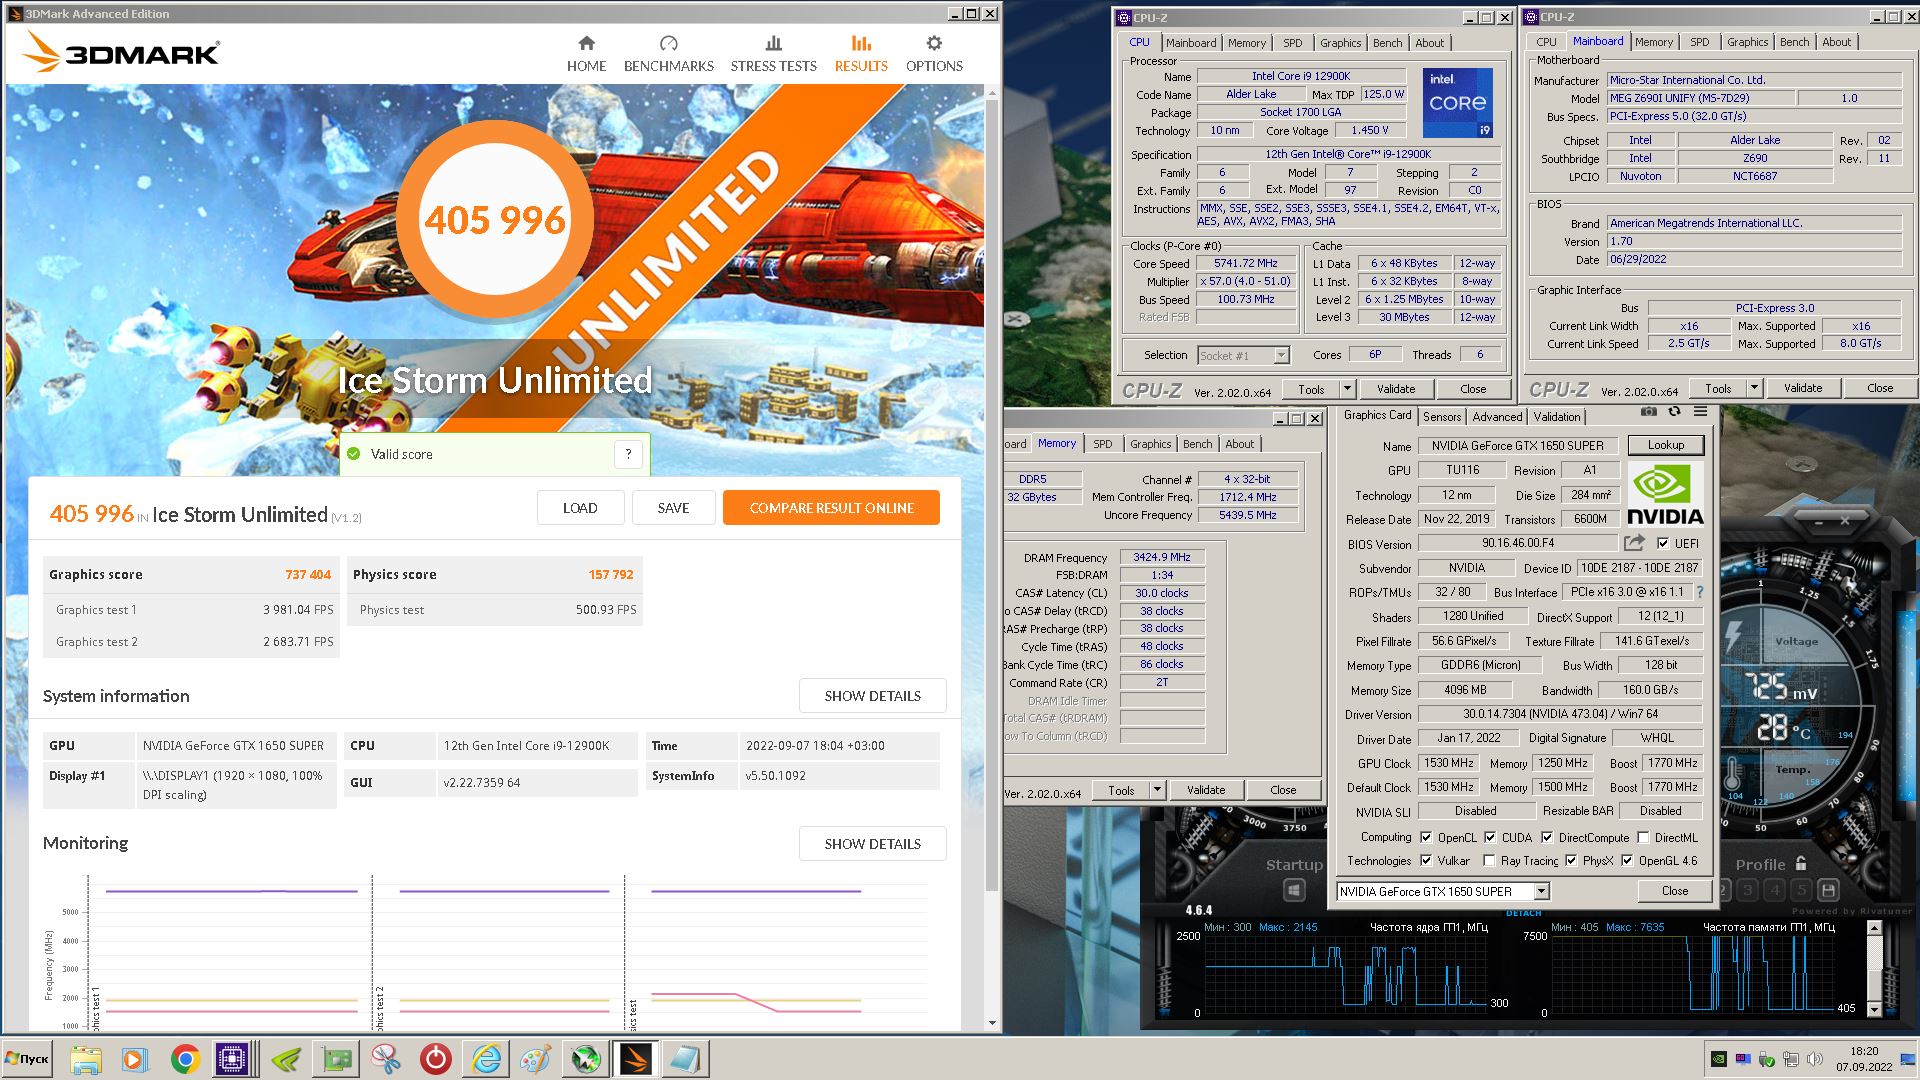The height and width of the screenshot is (1080, 1920).
Task: Expand the Tools dropdown arrow in CPU-Z Mainboard window
Action: coord(1753,388)
